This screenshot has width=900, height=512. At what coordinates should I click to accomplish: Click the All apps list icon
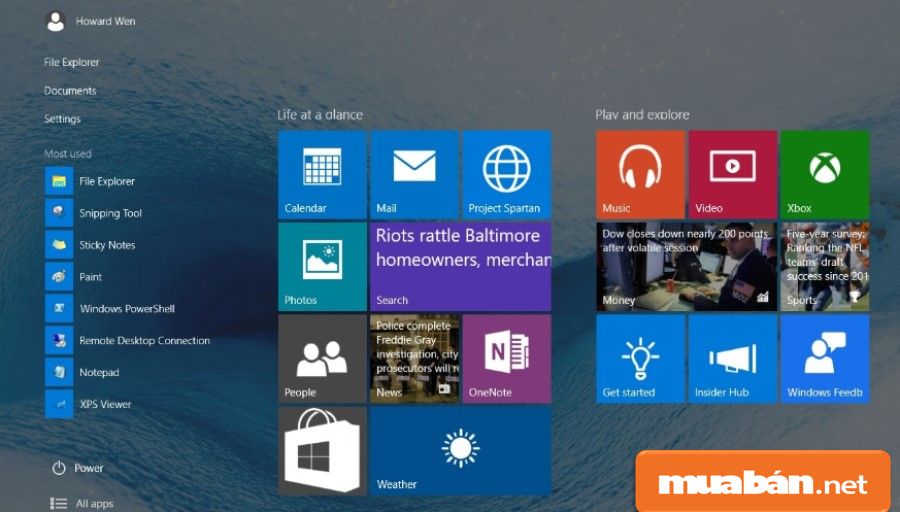click(x=59, y=503)
